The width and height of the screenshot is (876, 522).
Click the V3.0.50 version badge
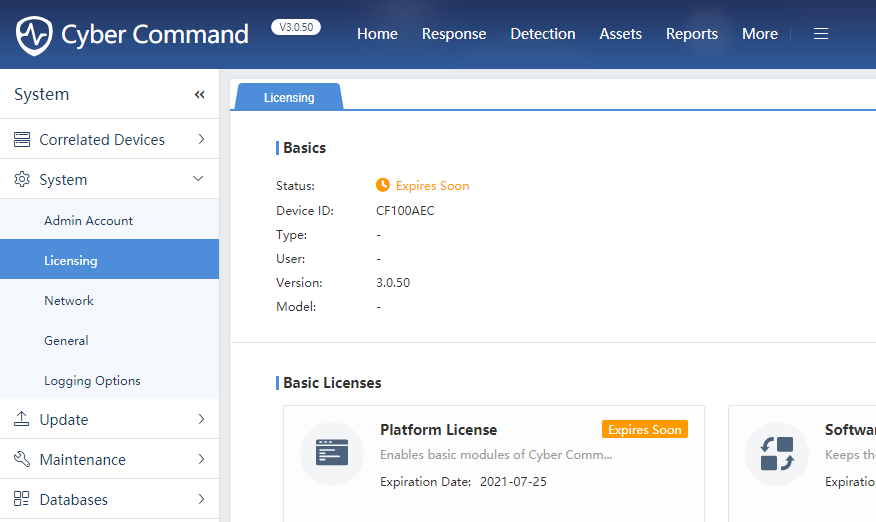pos(296,27)
